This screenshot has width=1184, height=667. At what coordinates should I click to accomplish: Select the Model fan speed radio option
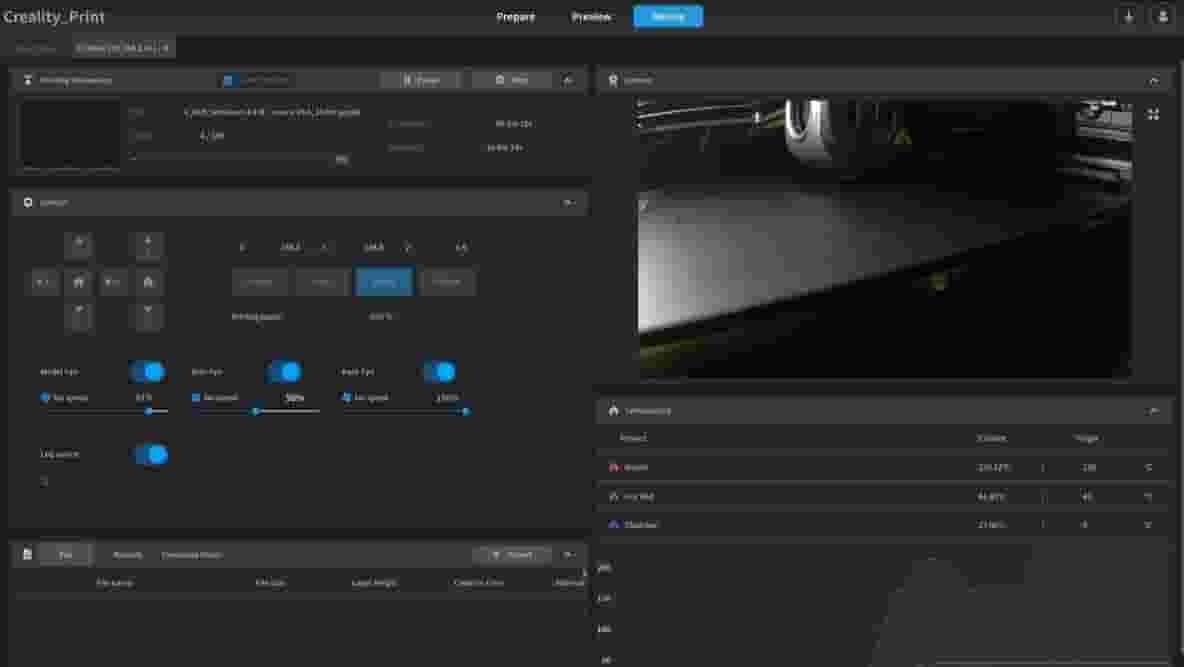point(45,397)
